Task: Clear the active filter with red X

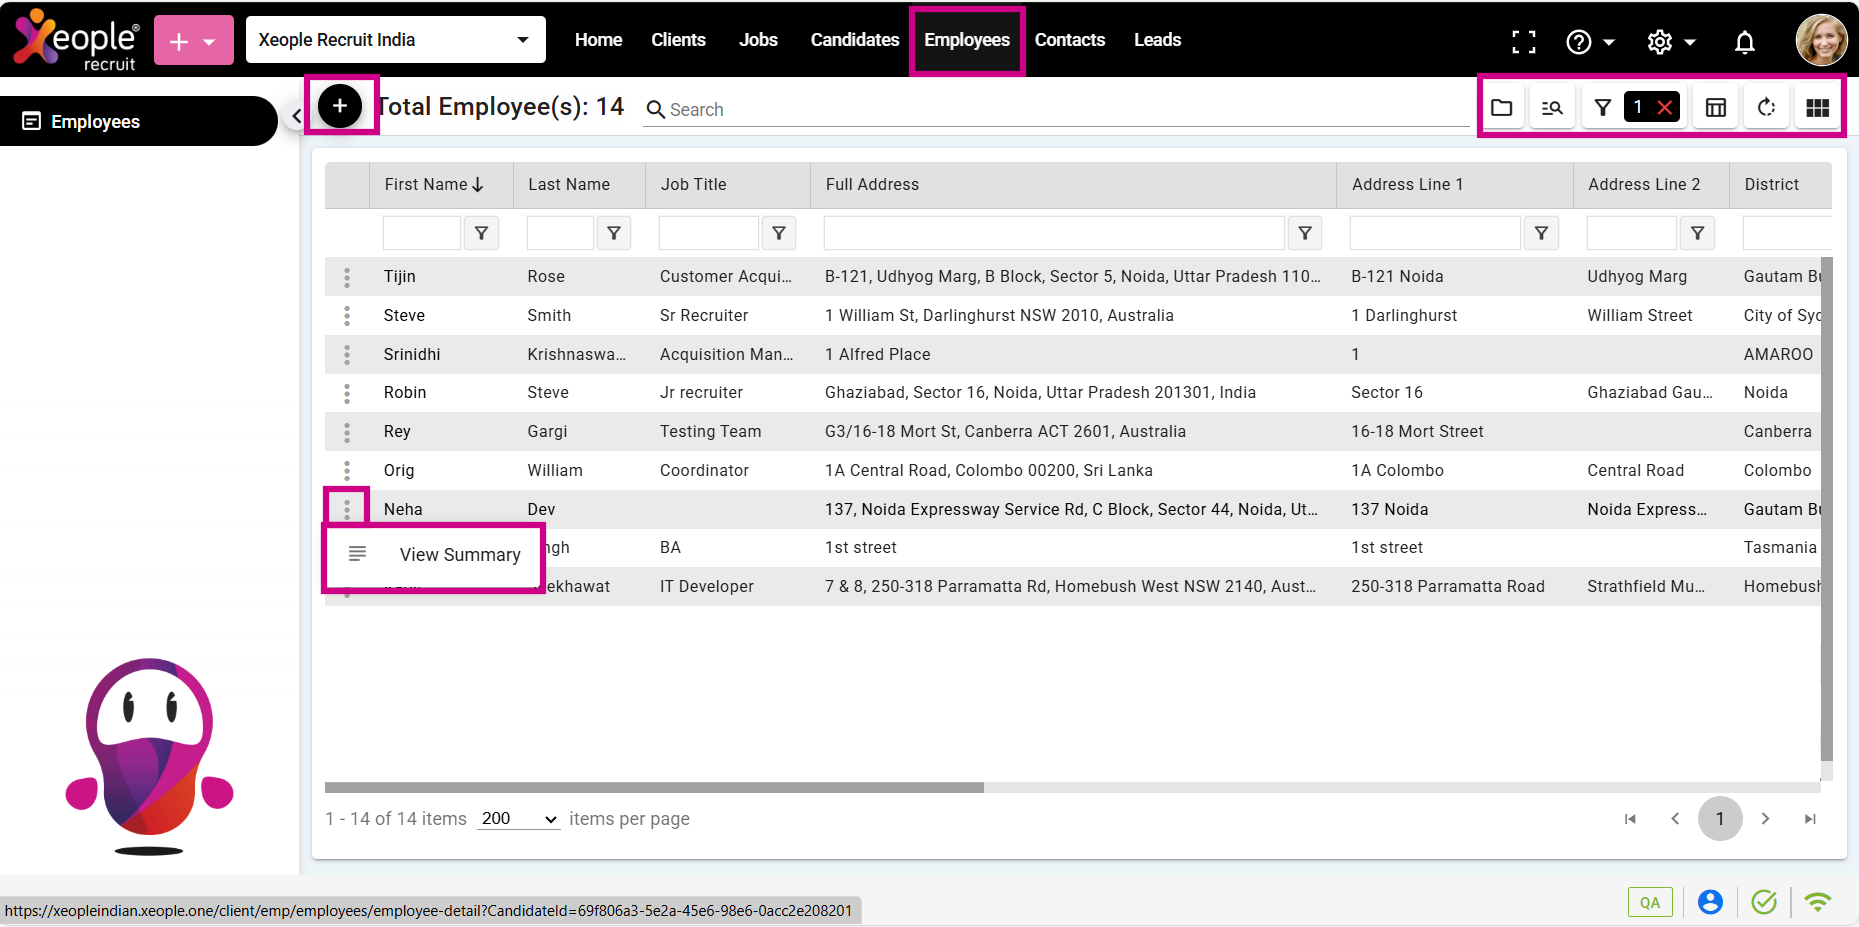Action: pyautogui.click(x=1665, y=107)
